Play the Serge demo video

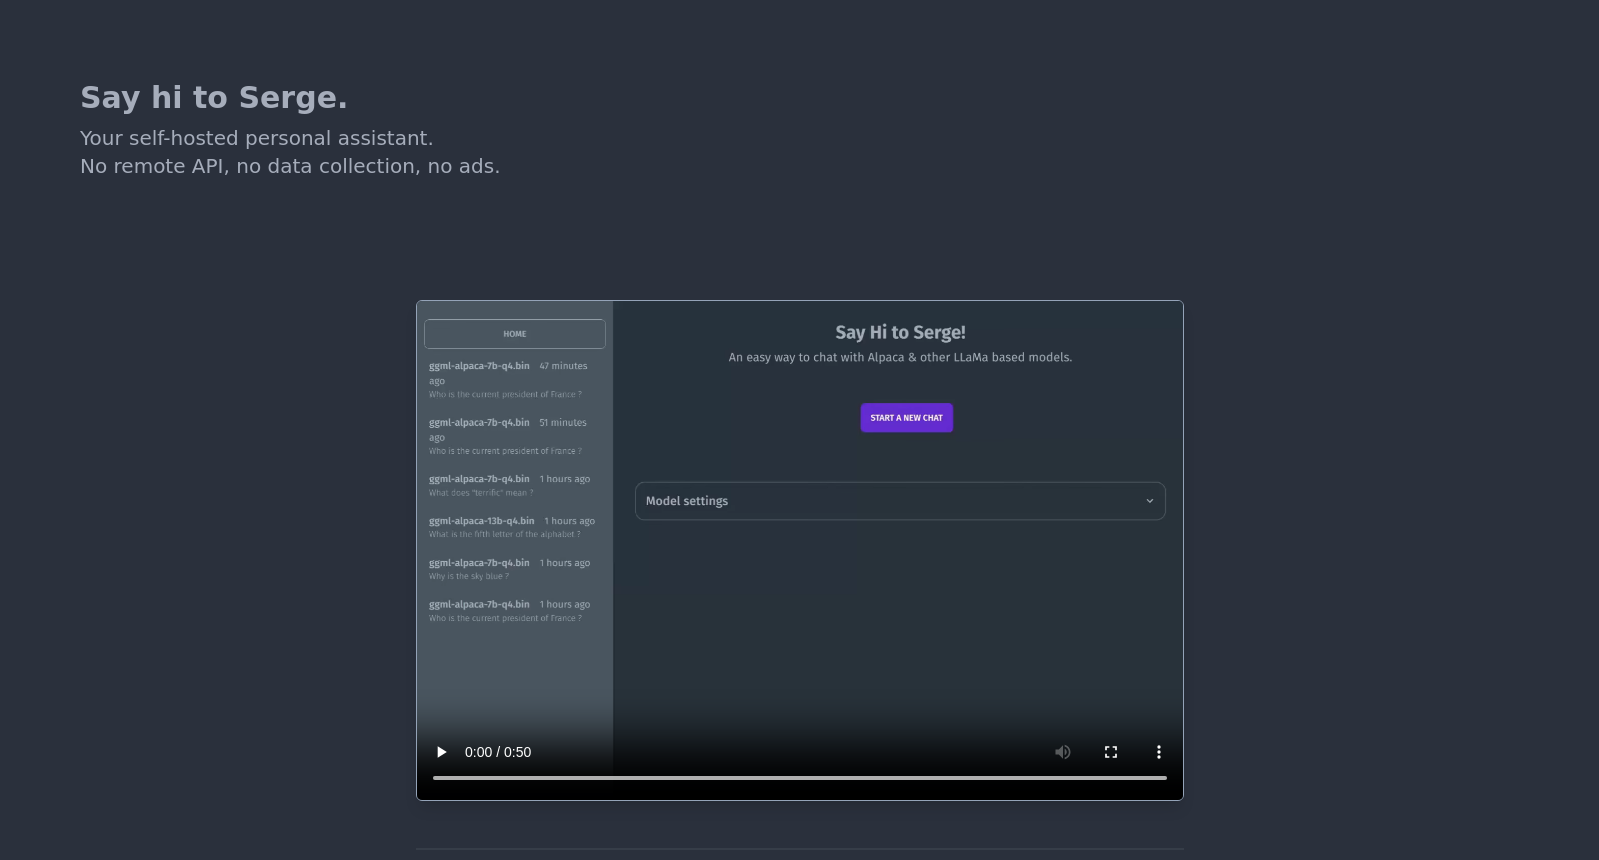[441, 752]
